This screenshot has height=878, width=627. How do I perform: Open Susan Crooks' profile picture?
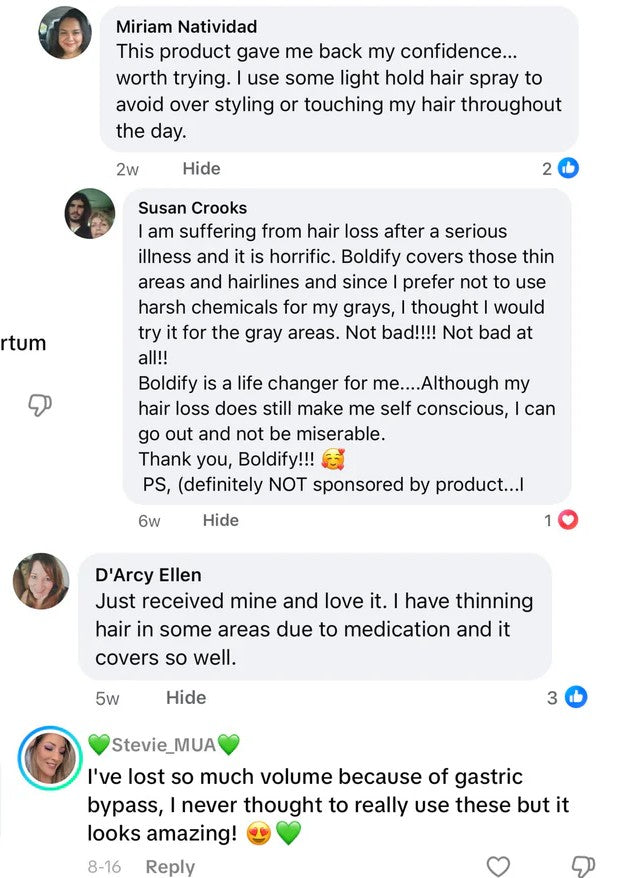click(90, 213)
